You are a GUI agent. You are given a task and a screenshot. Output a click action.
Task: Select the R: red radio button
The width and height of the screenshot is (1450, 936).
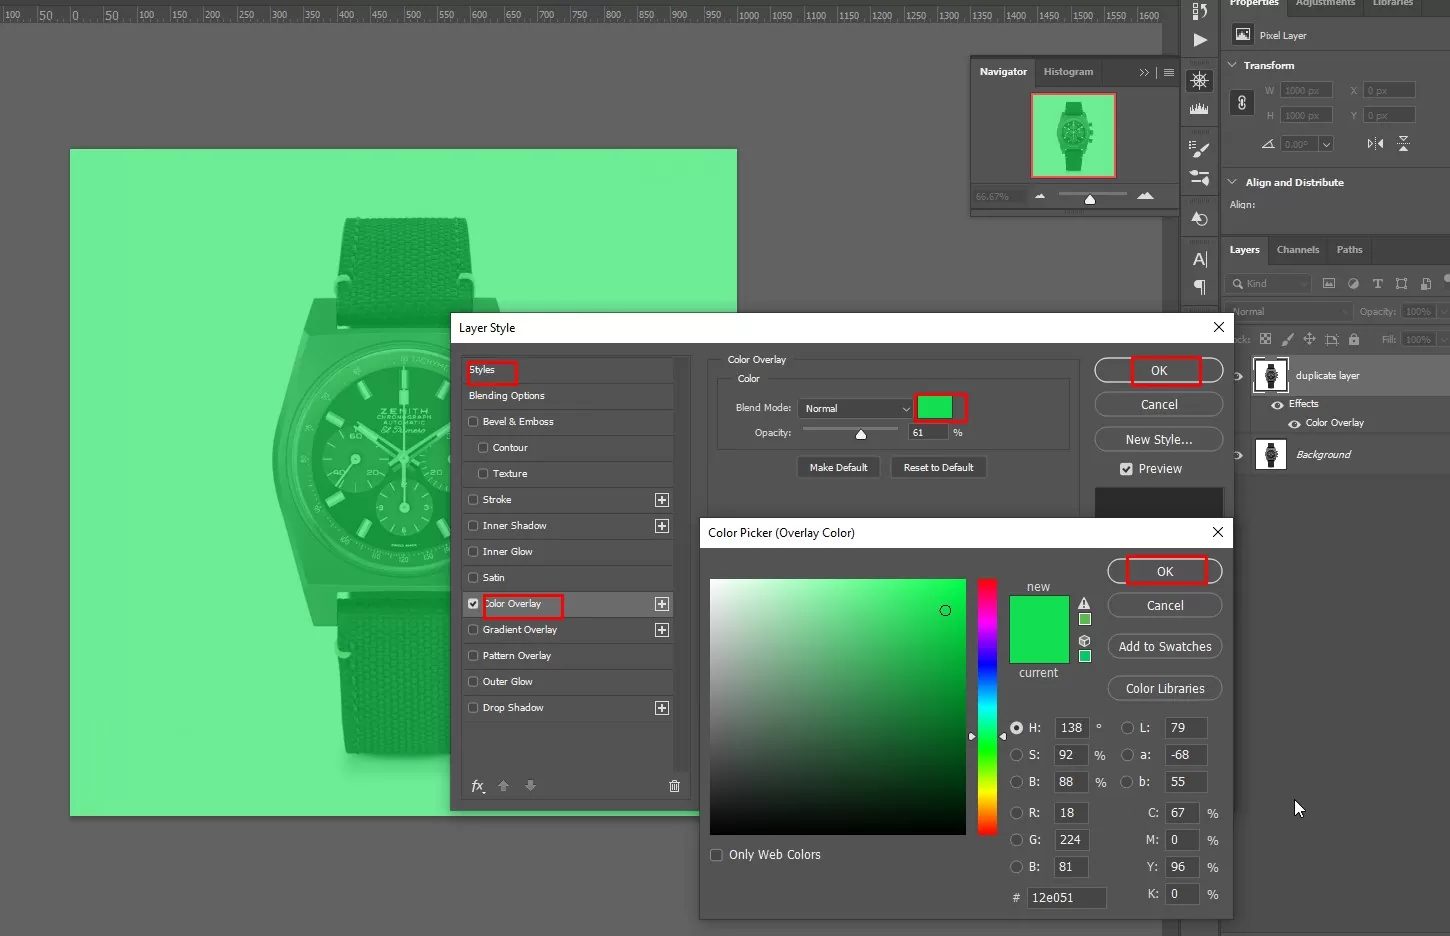tap(1017, 813)
